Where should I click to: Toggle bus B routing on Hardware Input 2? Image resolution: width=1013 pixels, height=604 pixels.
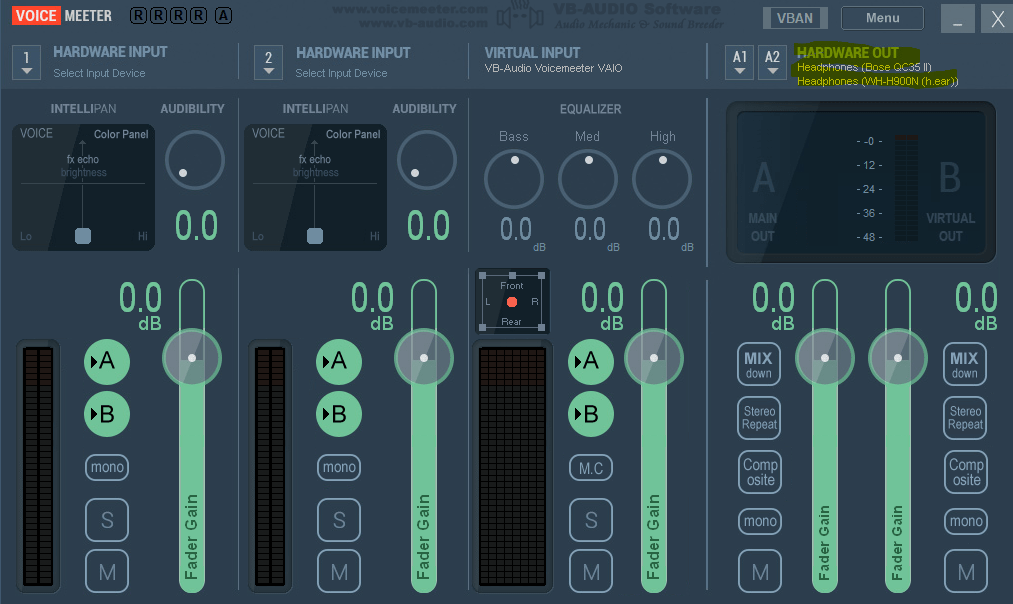click(339, 414)
